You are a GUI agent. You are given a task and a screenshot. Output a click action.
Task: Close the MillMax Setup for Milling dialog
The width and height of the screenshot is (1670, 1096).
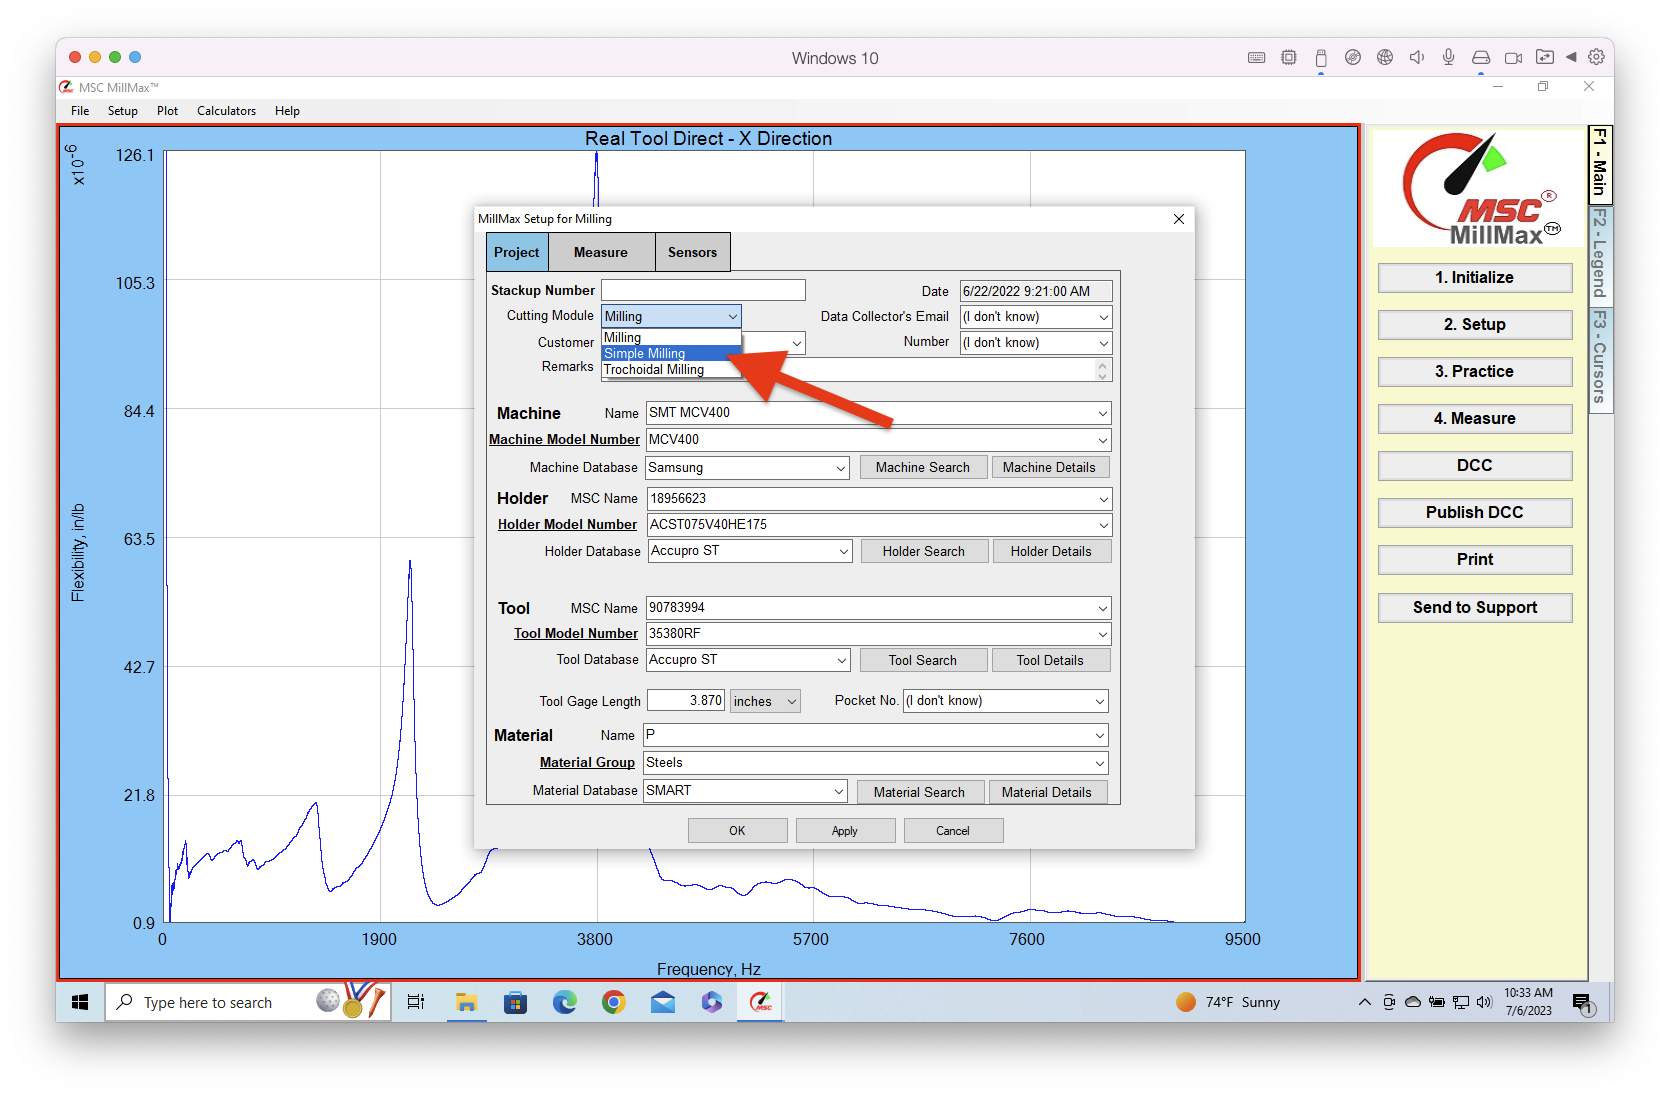pyautogui.click(x=1179, y=219)
